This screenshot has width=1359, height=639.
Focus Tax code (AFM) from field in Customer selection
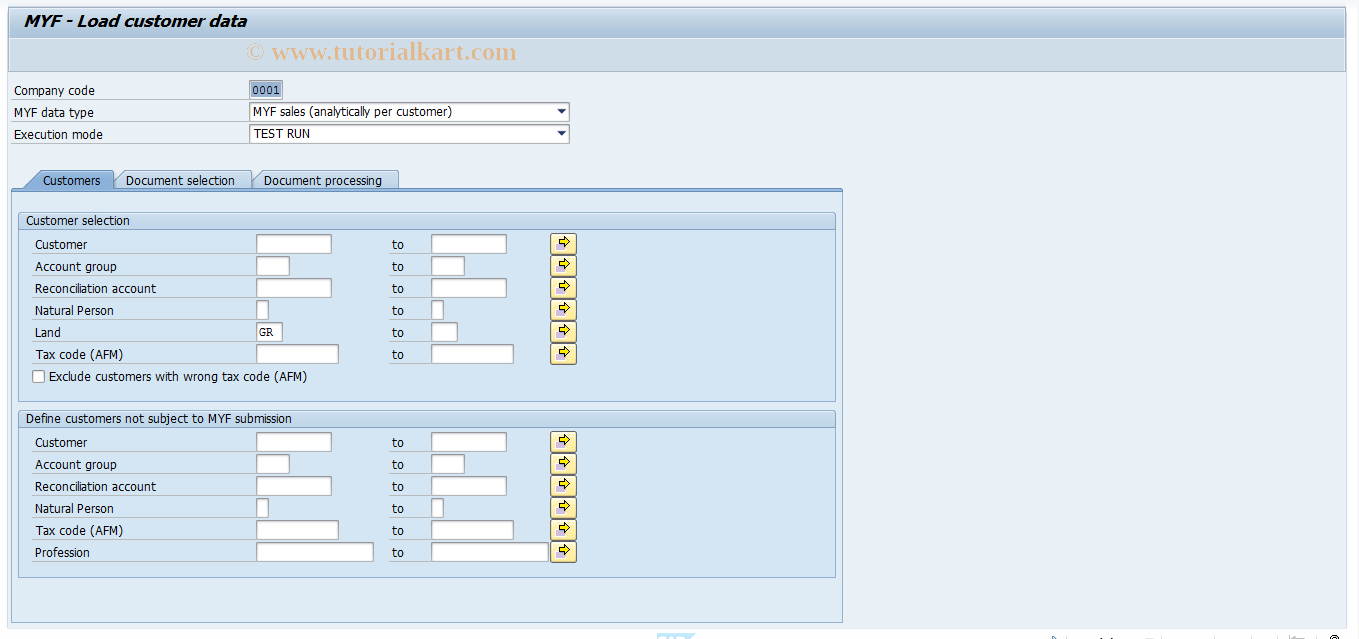pos(298,354)
